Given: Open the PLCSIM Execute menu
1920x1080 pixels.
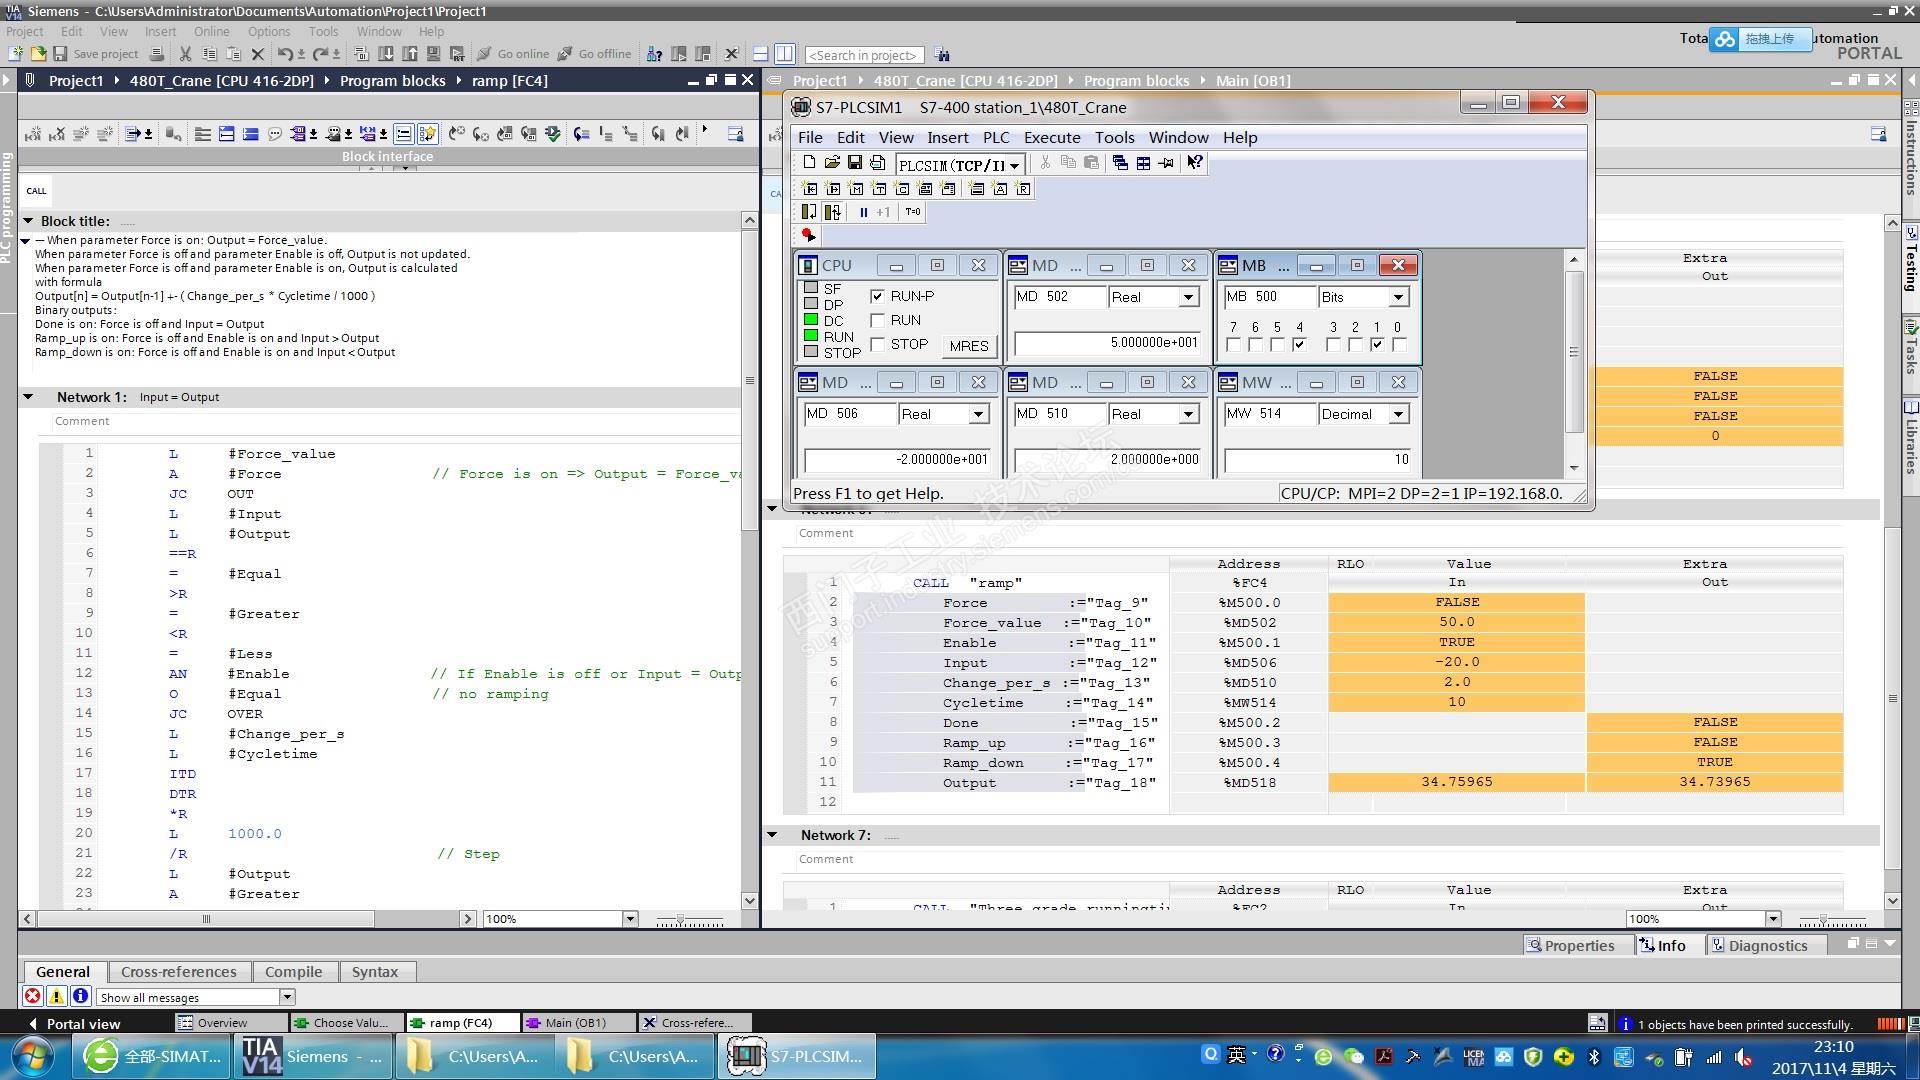Looking at the screenshot, I should 1051,138.
